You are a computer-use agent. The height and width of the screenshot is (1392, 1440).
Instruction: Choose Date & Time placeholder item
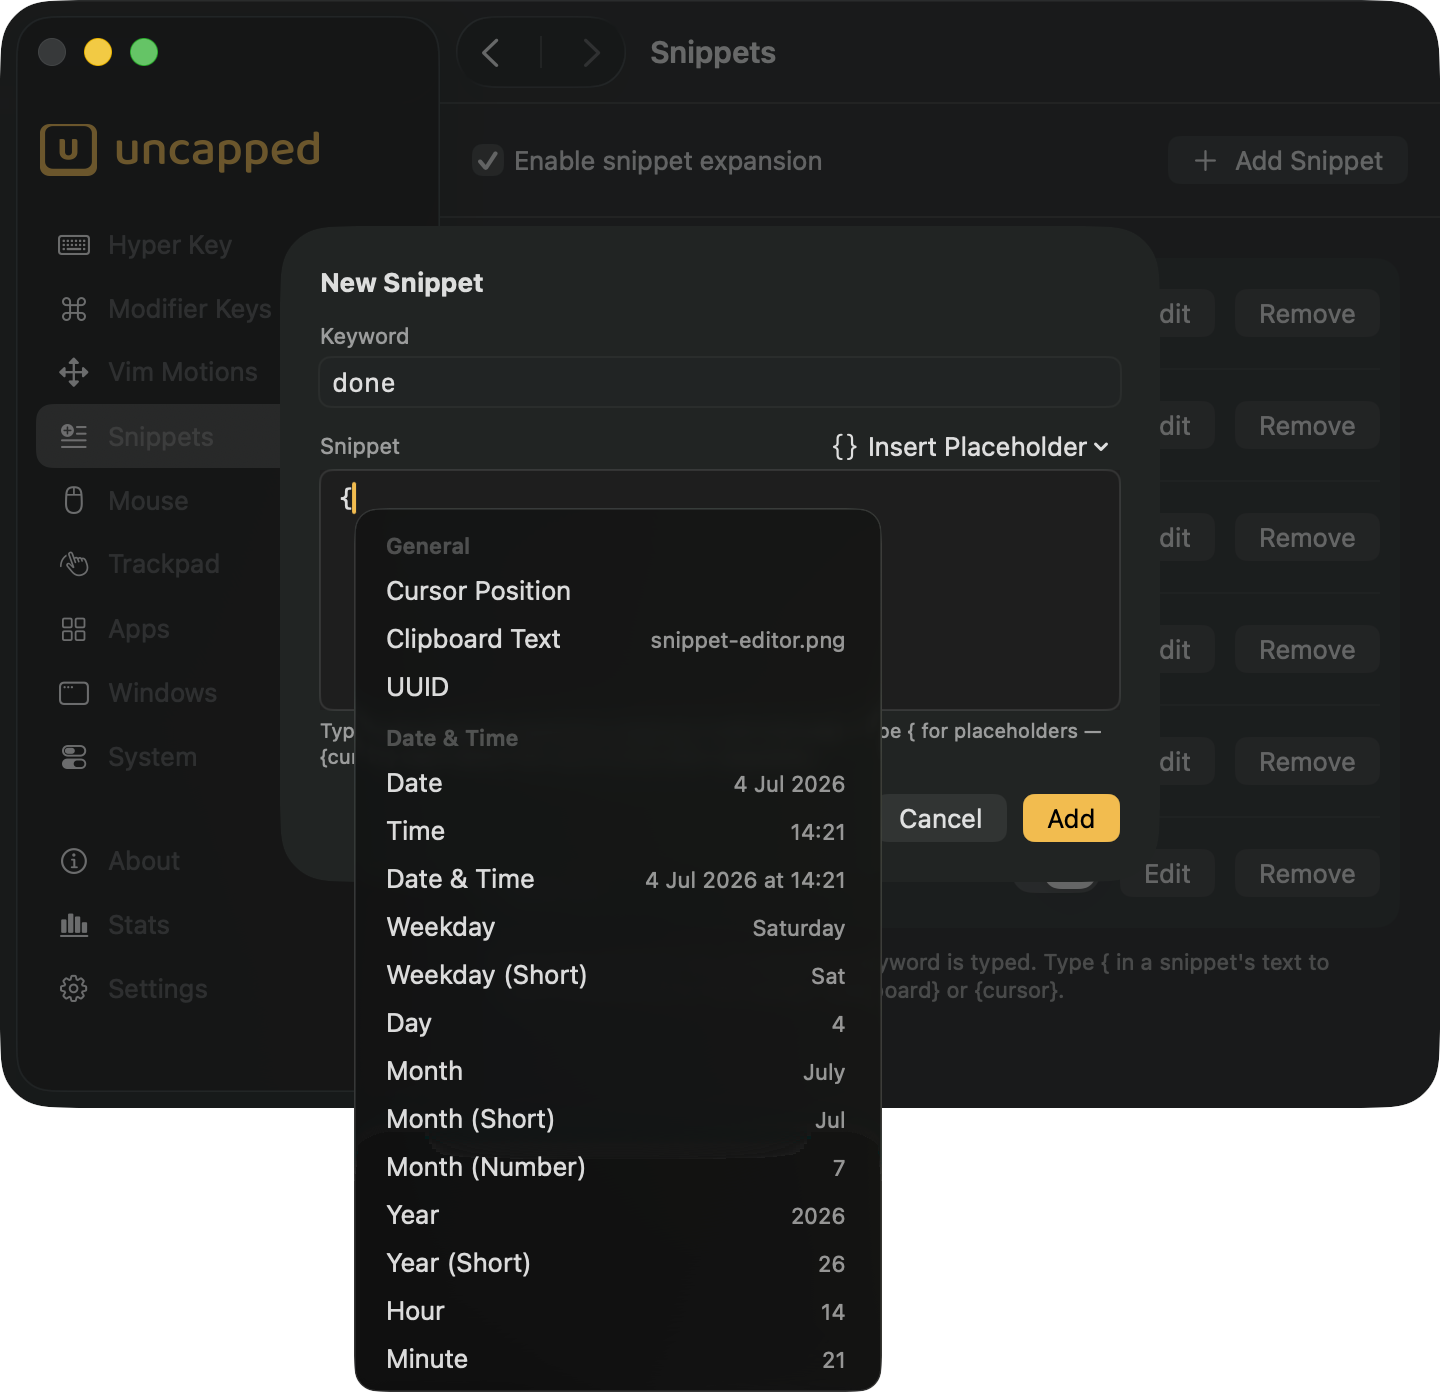(617, 879)
